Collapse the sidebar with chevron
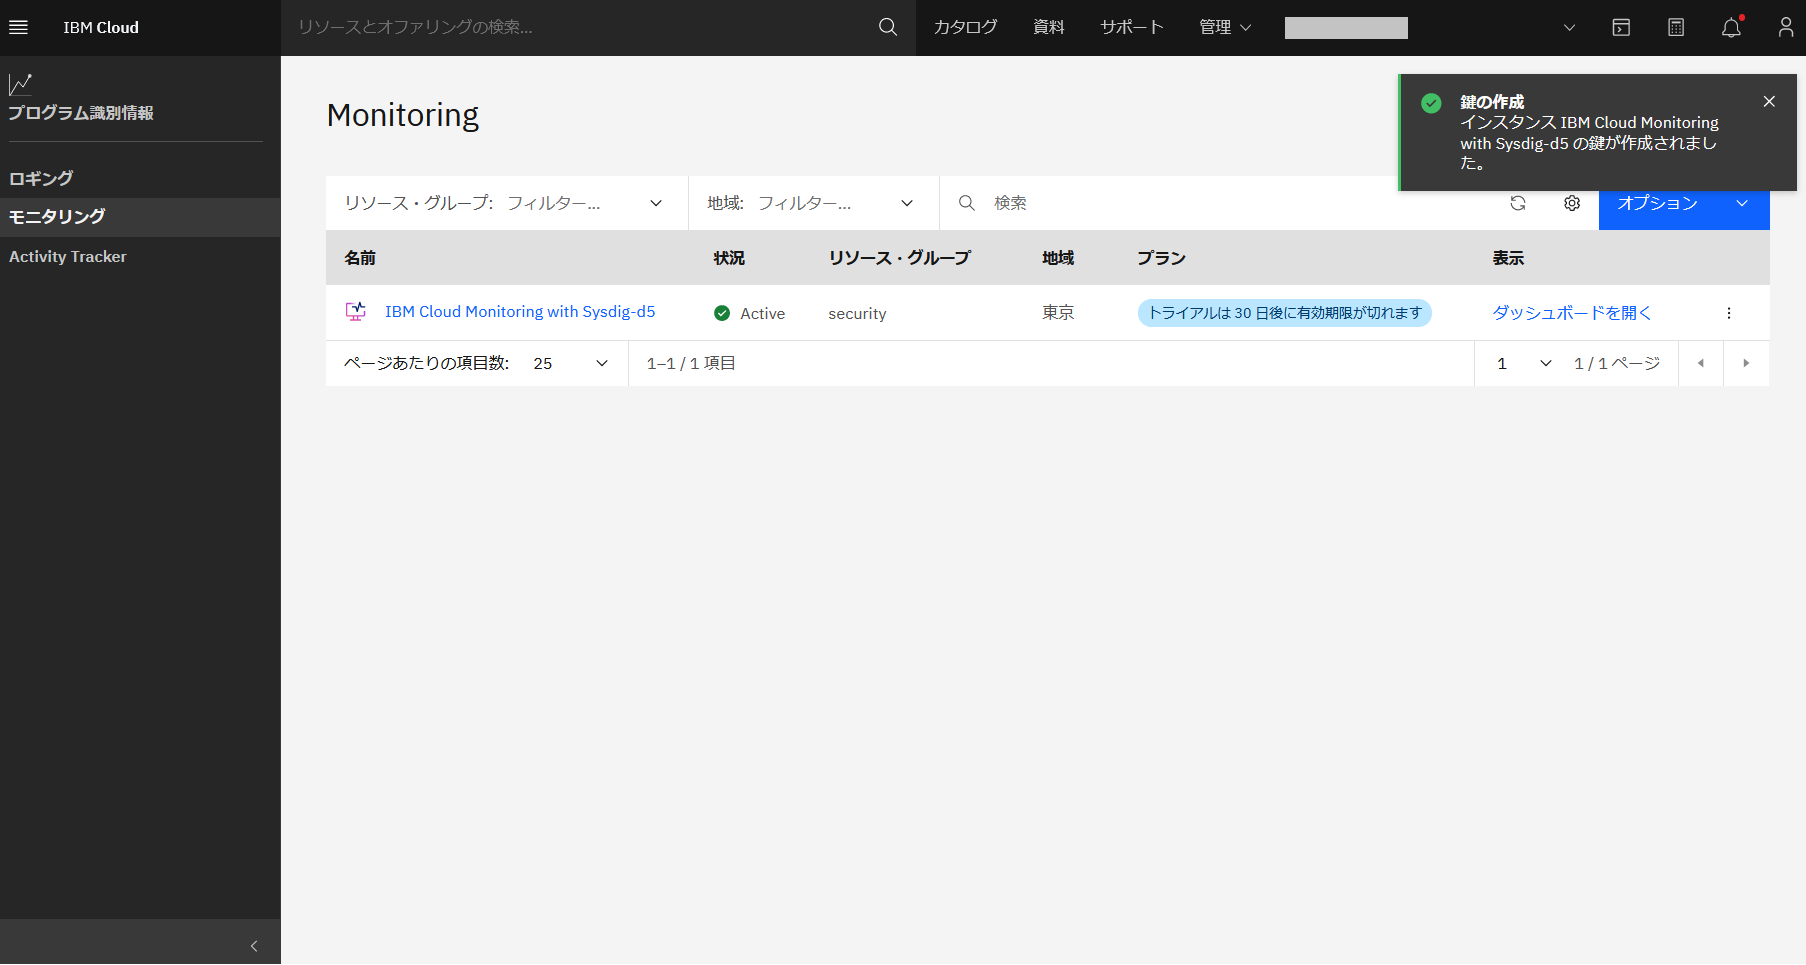Viewport: 1806px width, 965px height. tap(254, 946)
